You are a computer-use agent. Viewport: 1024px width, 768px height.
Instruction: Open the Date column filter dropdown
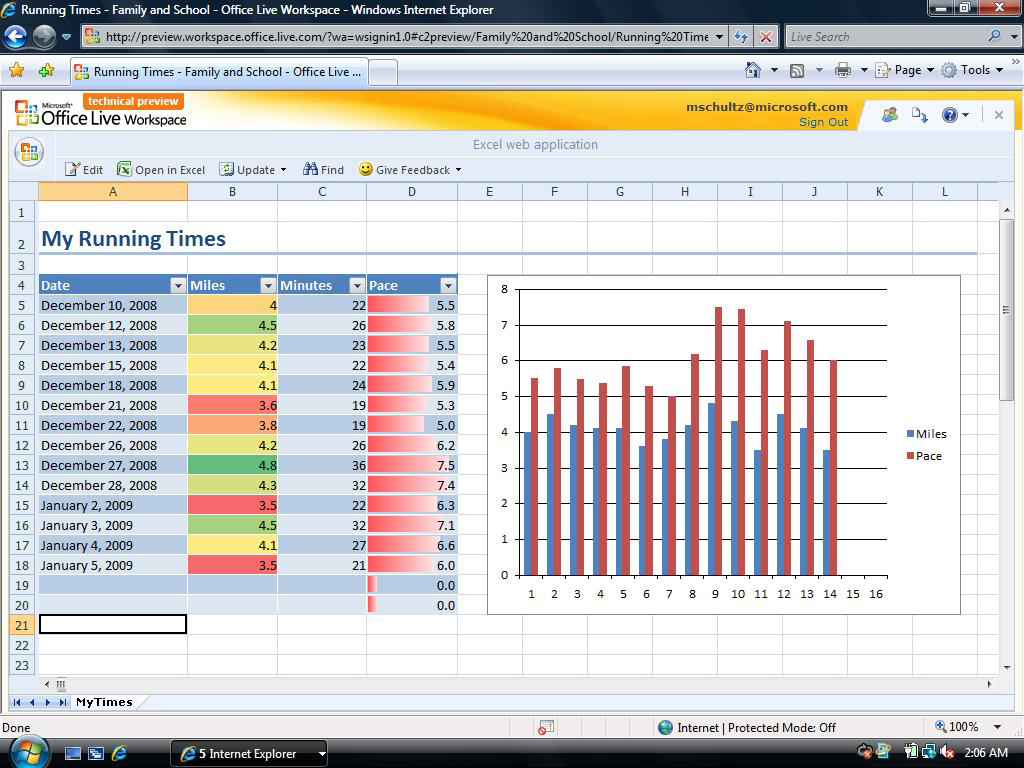pyautogui.click(x=178, y=286)
